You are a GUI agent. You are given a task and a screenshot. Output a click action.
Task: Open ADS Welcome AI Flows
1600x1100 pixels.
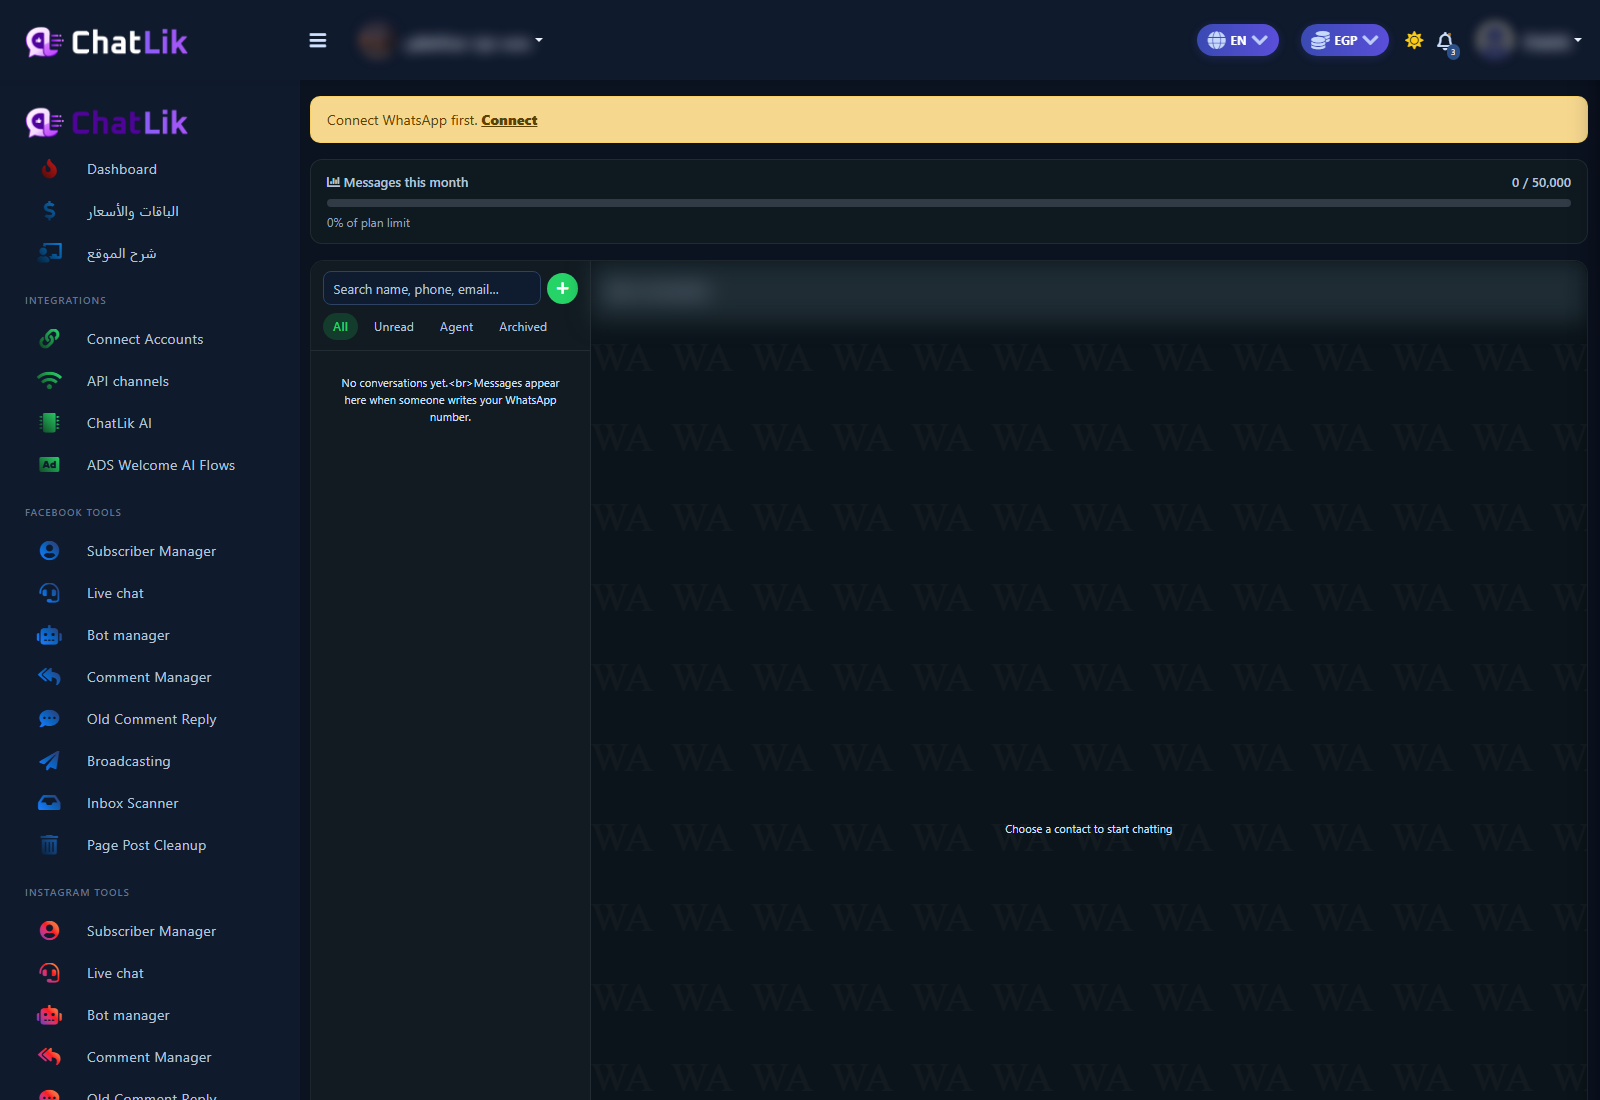[x=161, y=465]
